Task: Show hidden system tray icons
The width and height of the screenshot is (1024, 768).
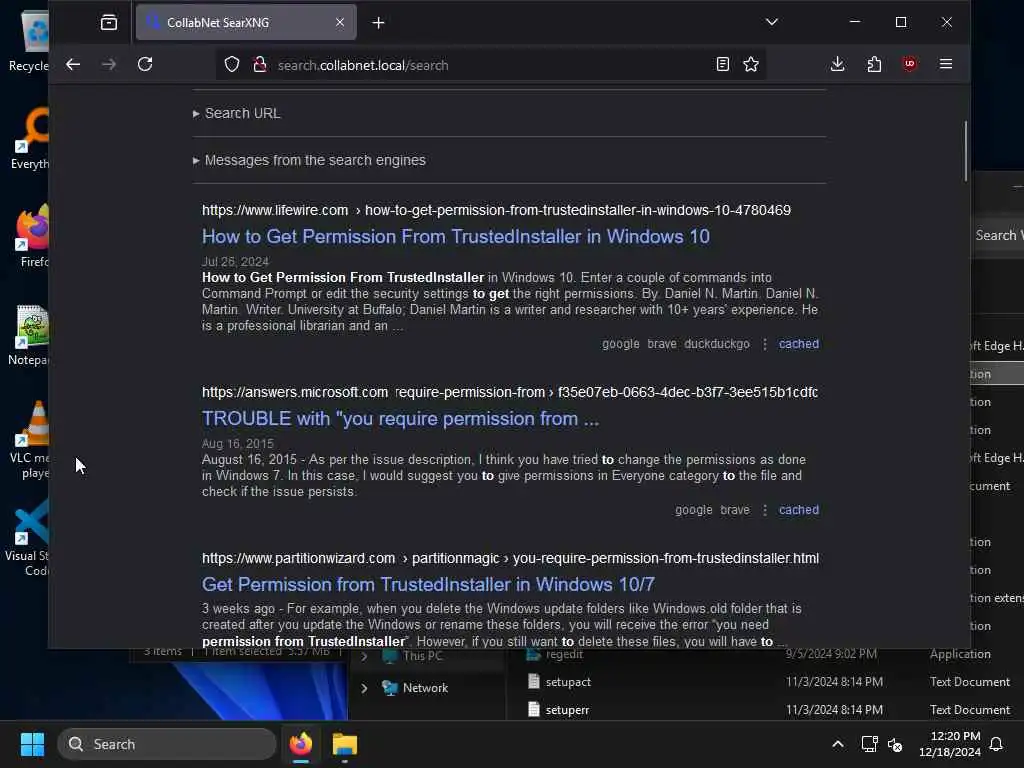Action: coord(837,744)
